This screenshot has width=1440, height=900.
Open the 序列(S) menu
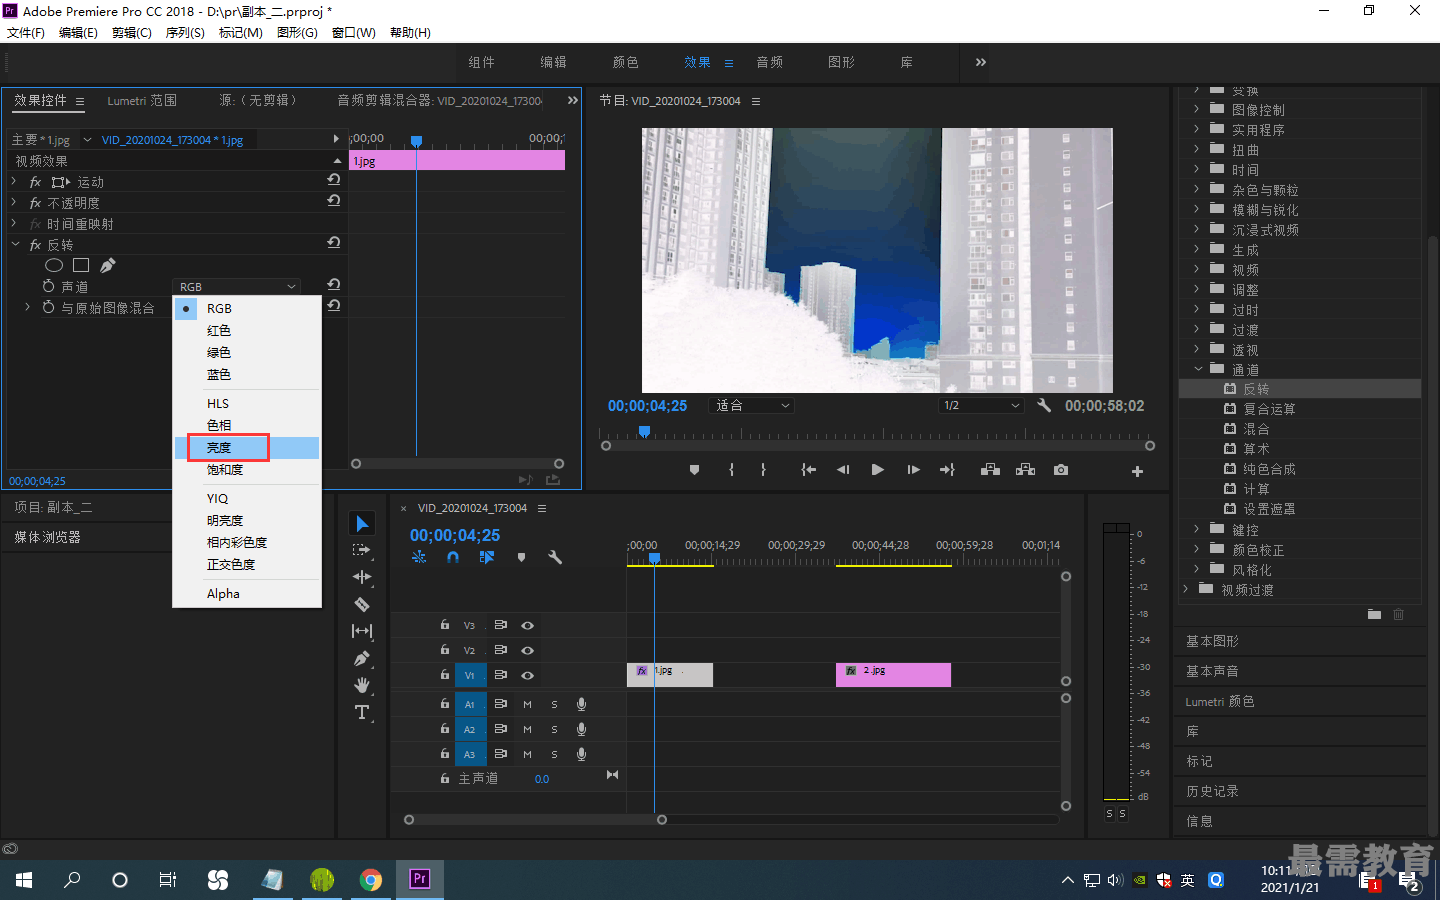point(185,32)
